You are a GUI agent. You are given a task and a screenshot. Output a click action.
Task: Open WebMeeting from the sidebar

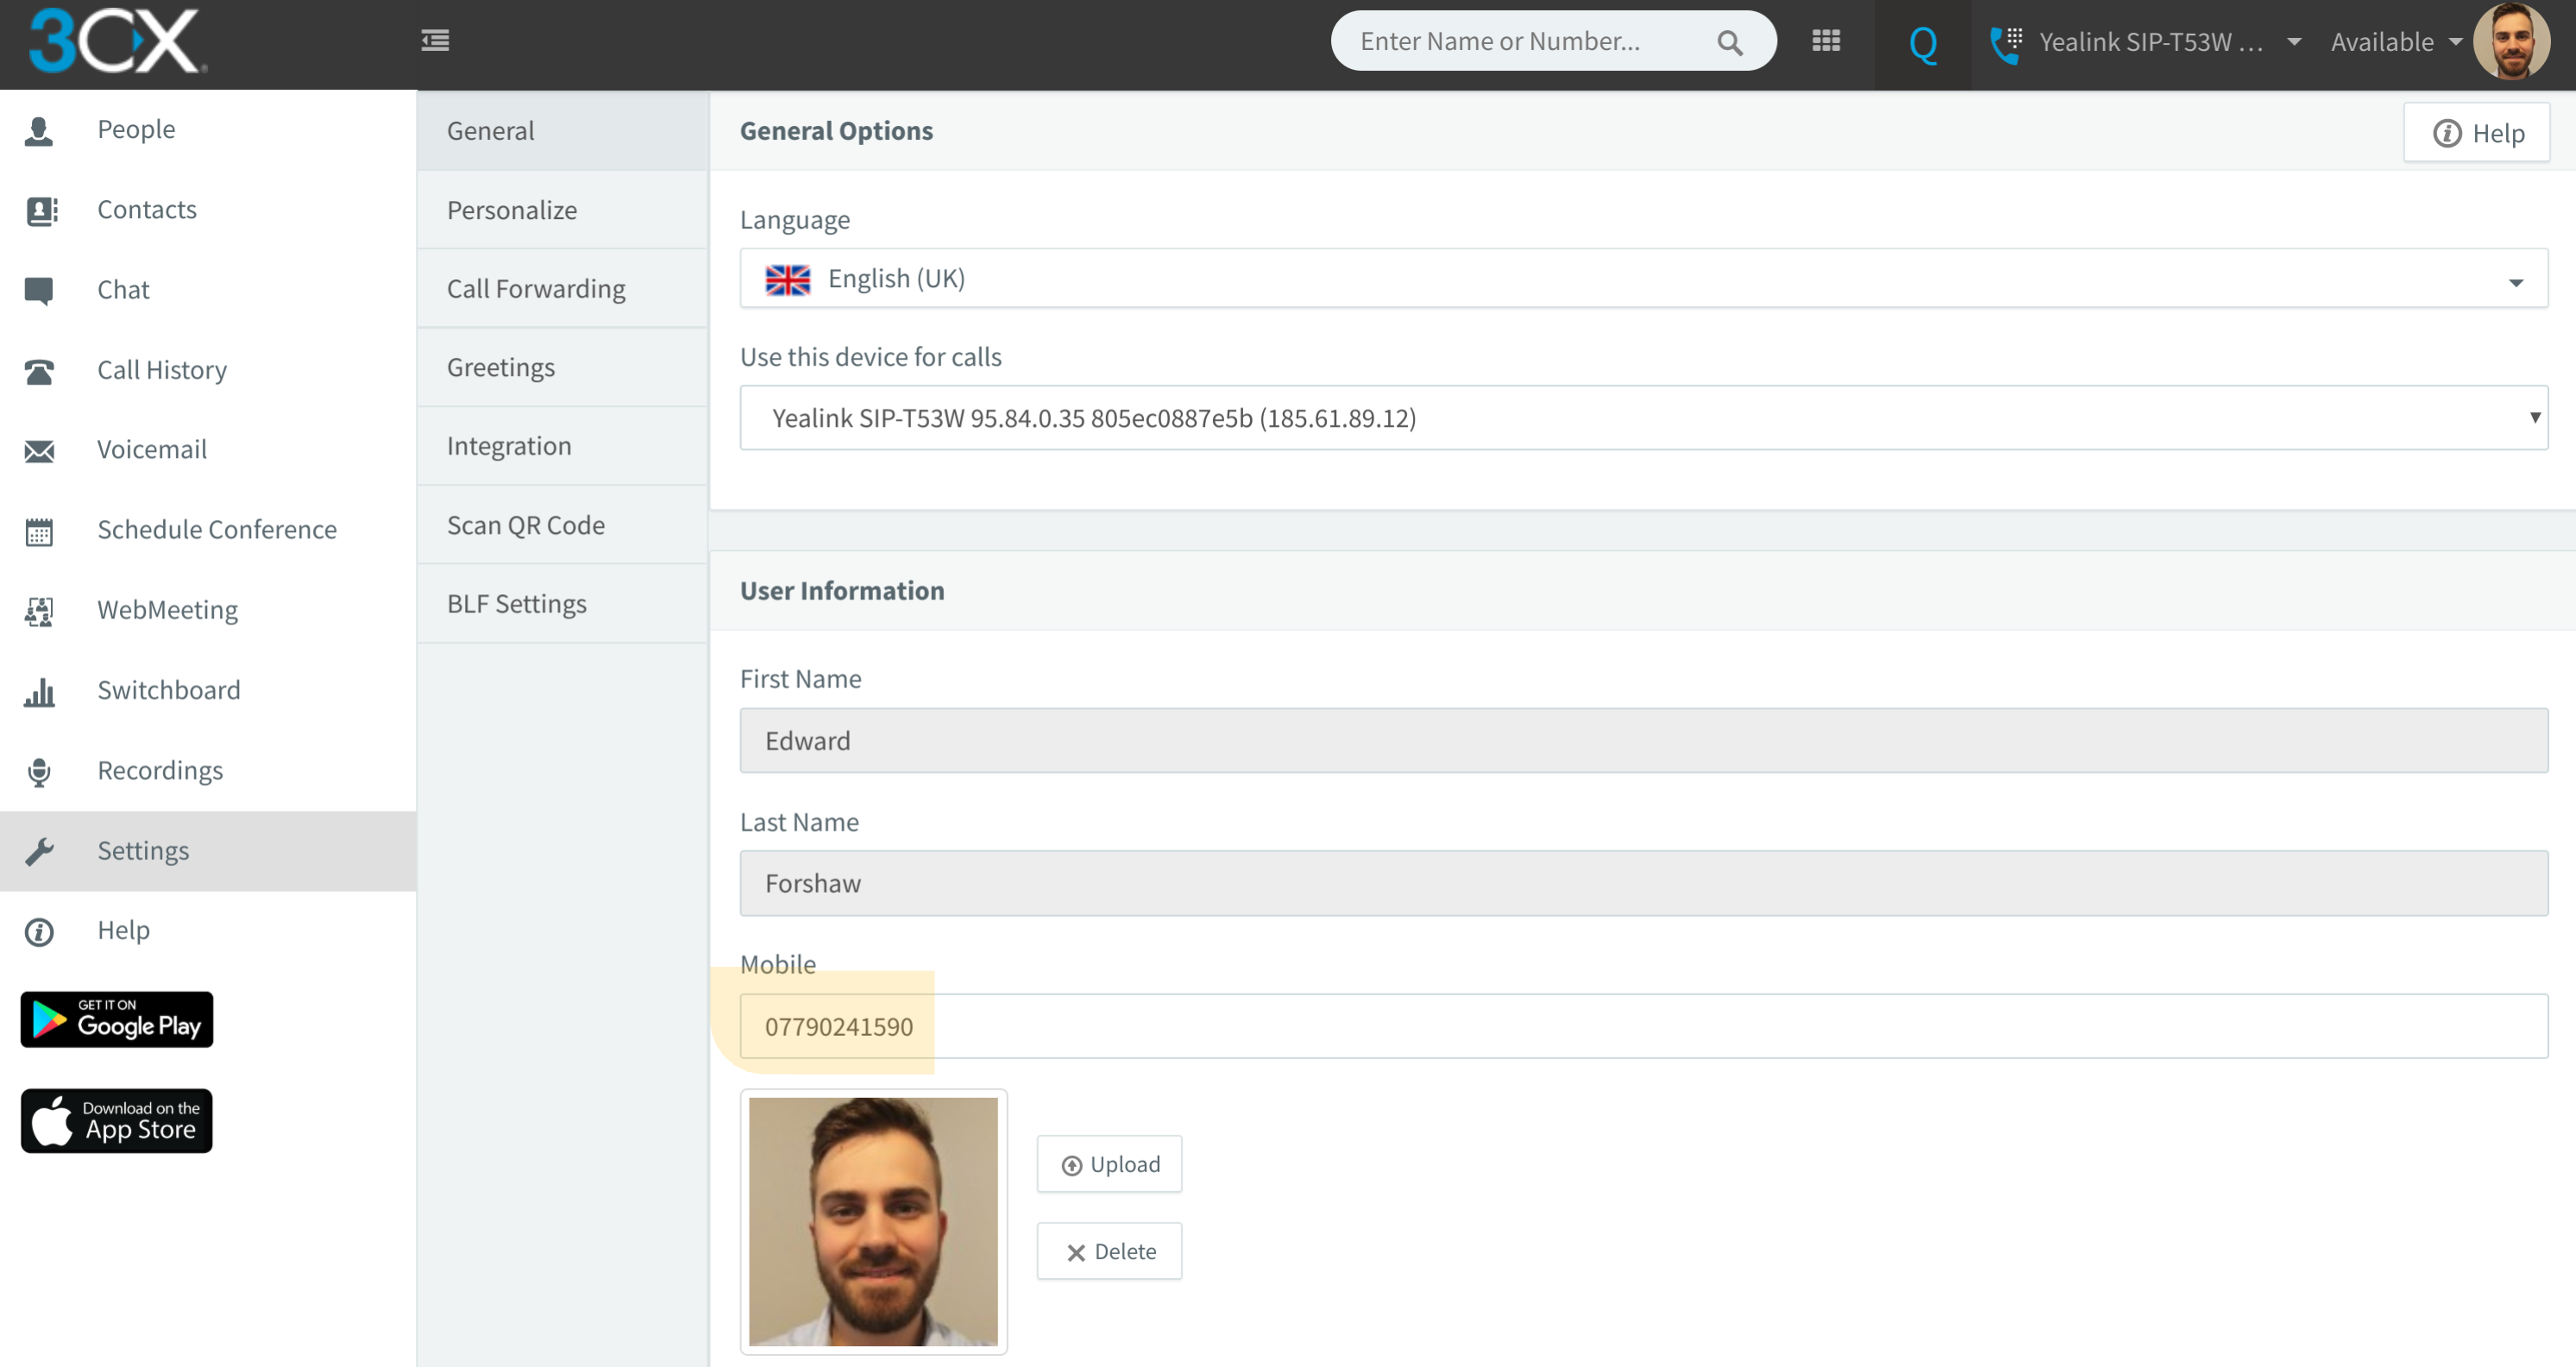tap(167, 609)
